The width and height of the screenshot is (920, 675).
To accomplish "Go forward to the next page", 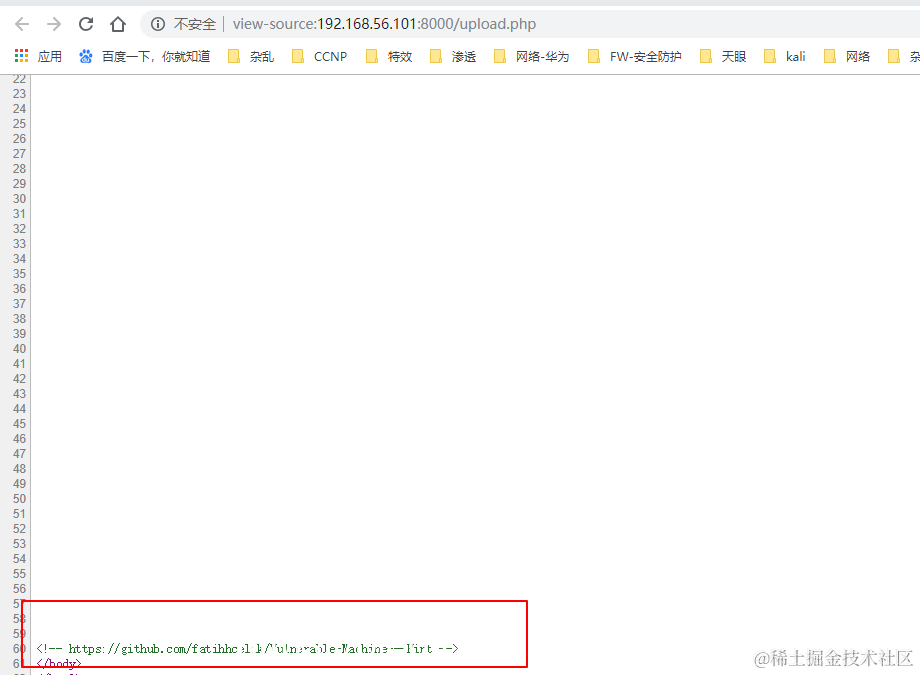I will point(54,24).
